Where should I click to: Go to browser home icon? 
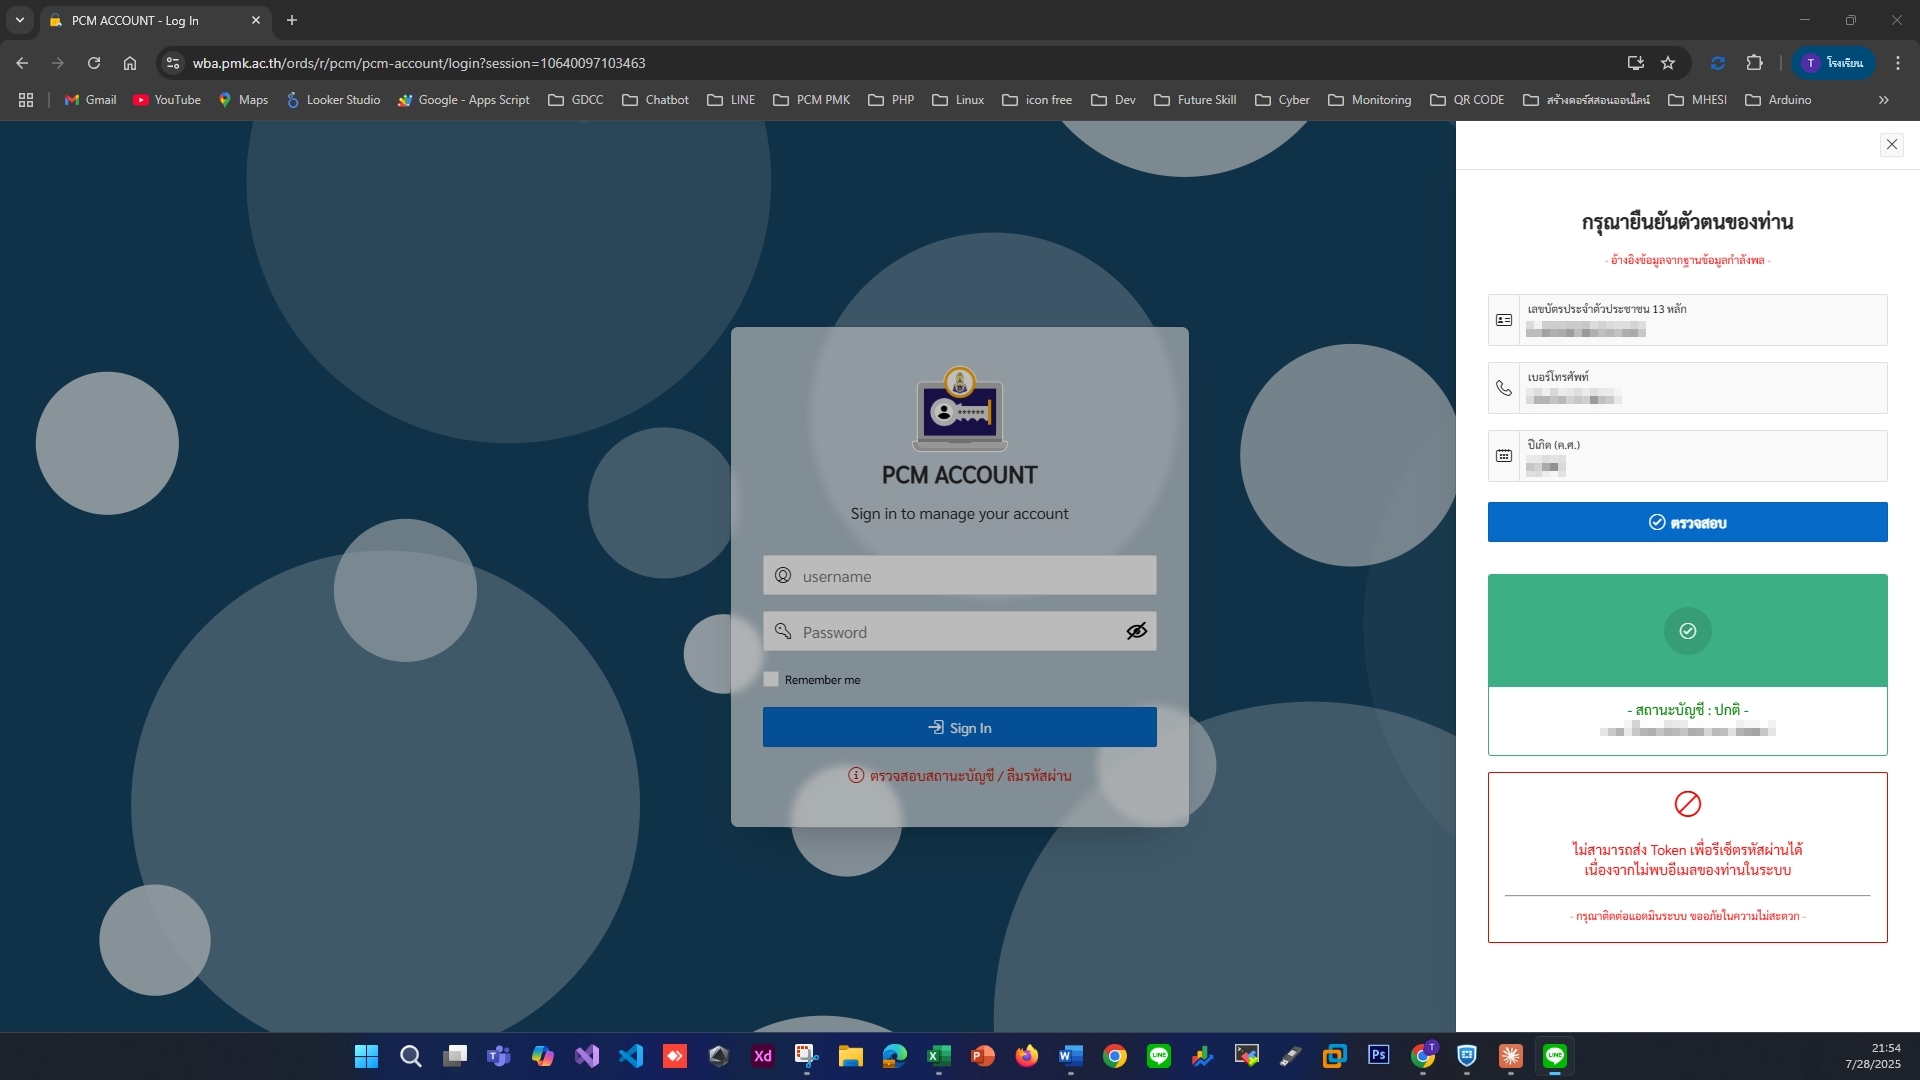130,63
